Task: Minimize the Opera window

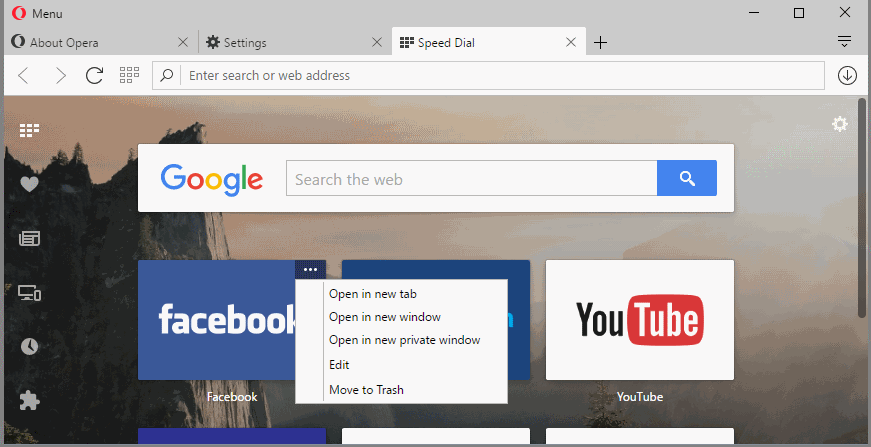Action: 753,13
